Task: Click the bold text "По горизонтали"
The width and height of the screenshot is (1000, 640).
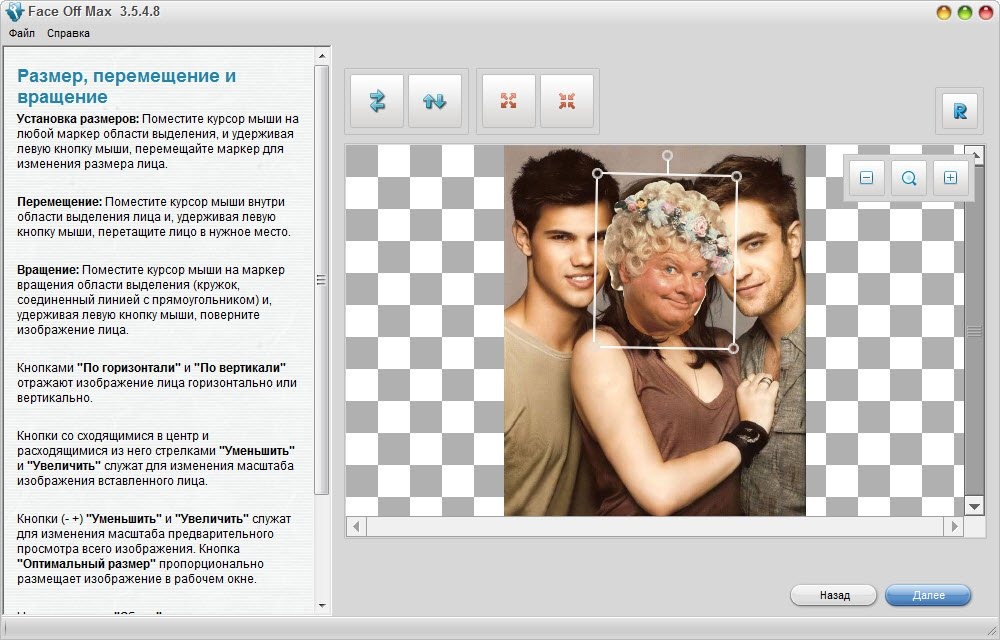Action: (x=129, y=368)
